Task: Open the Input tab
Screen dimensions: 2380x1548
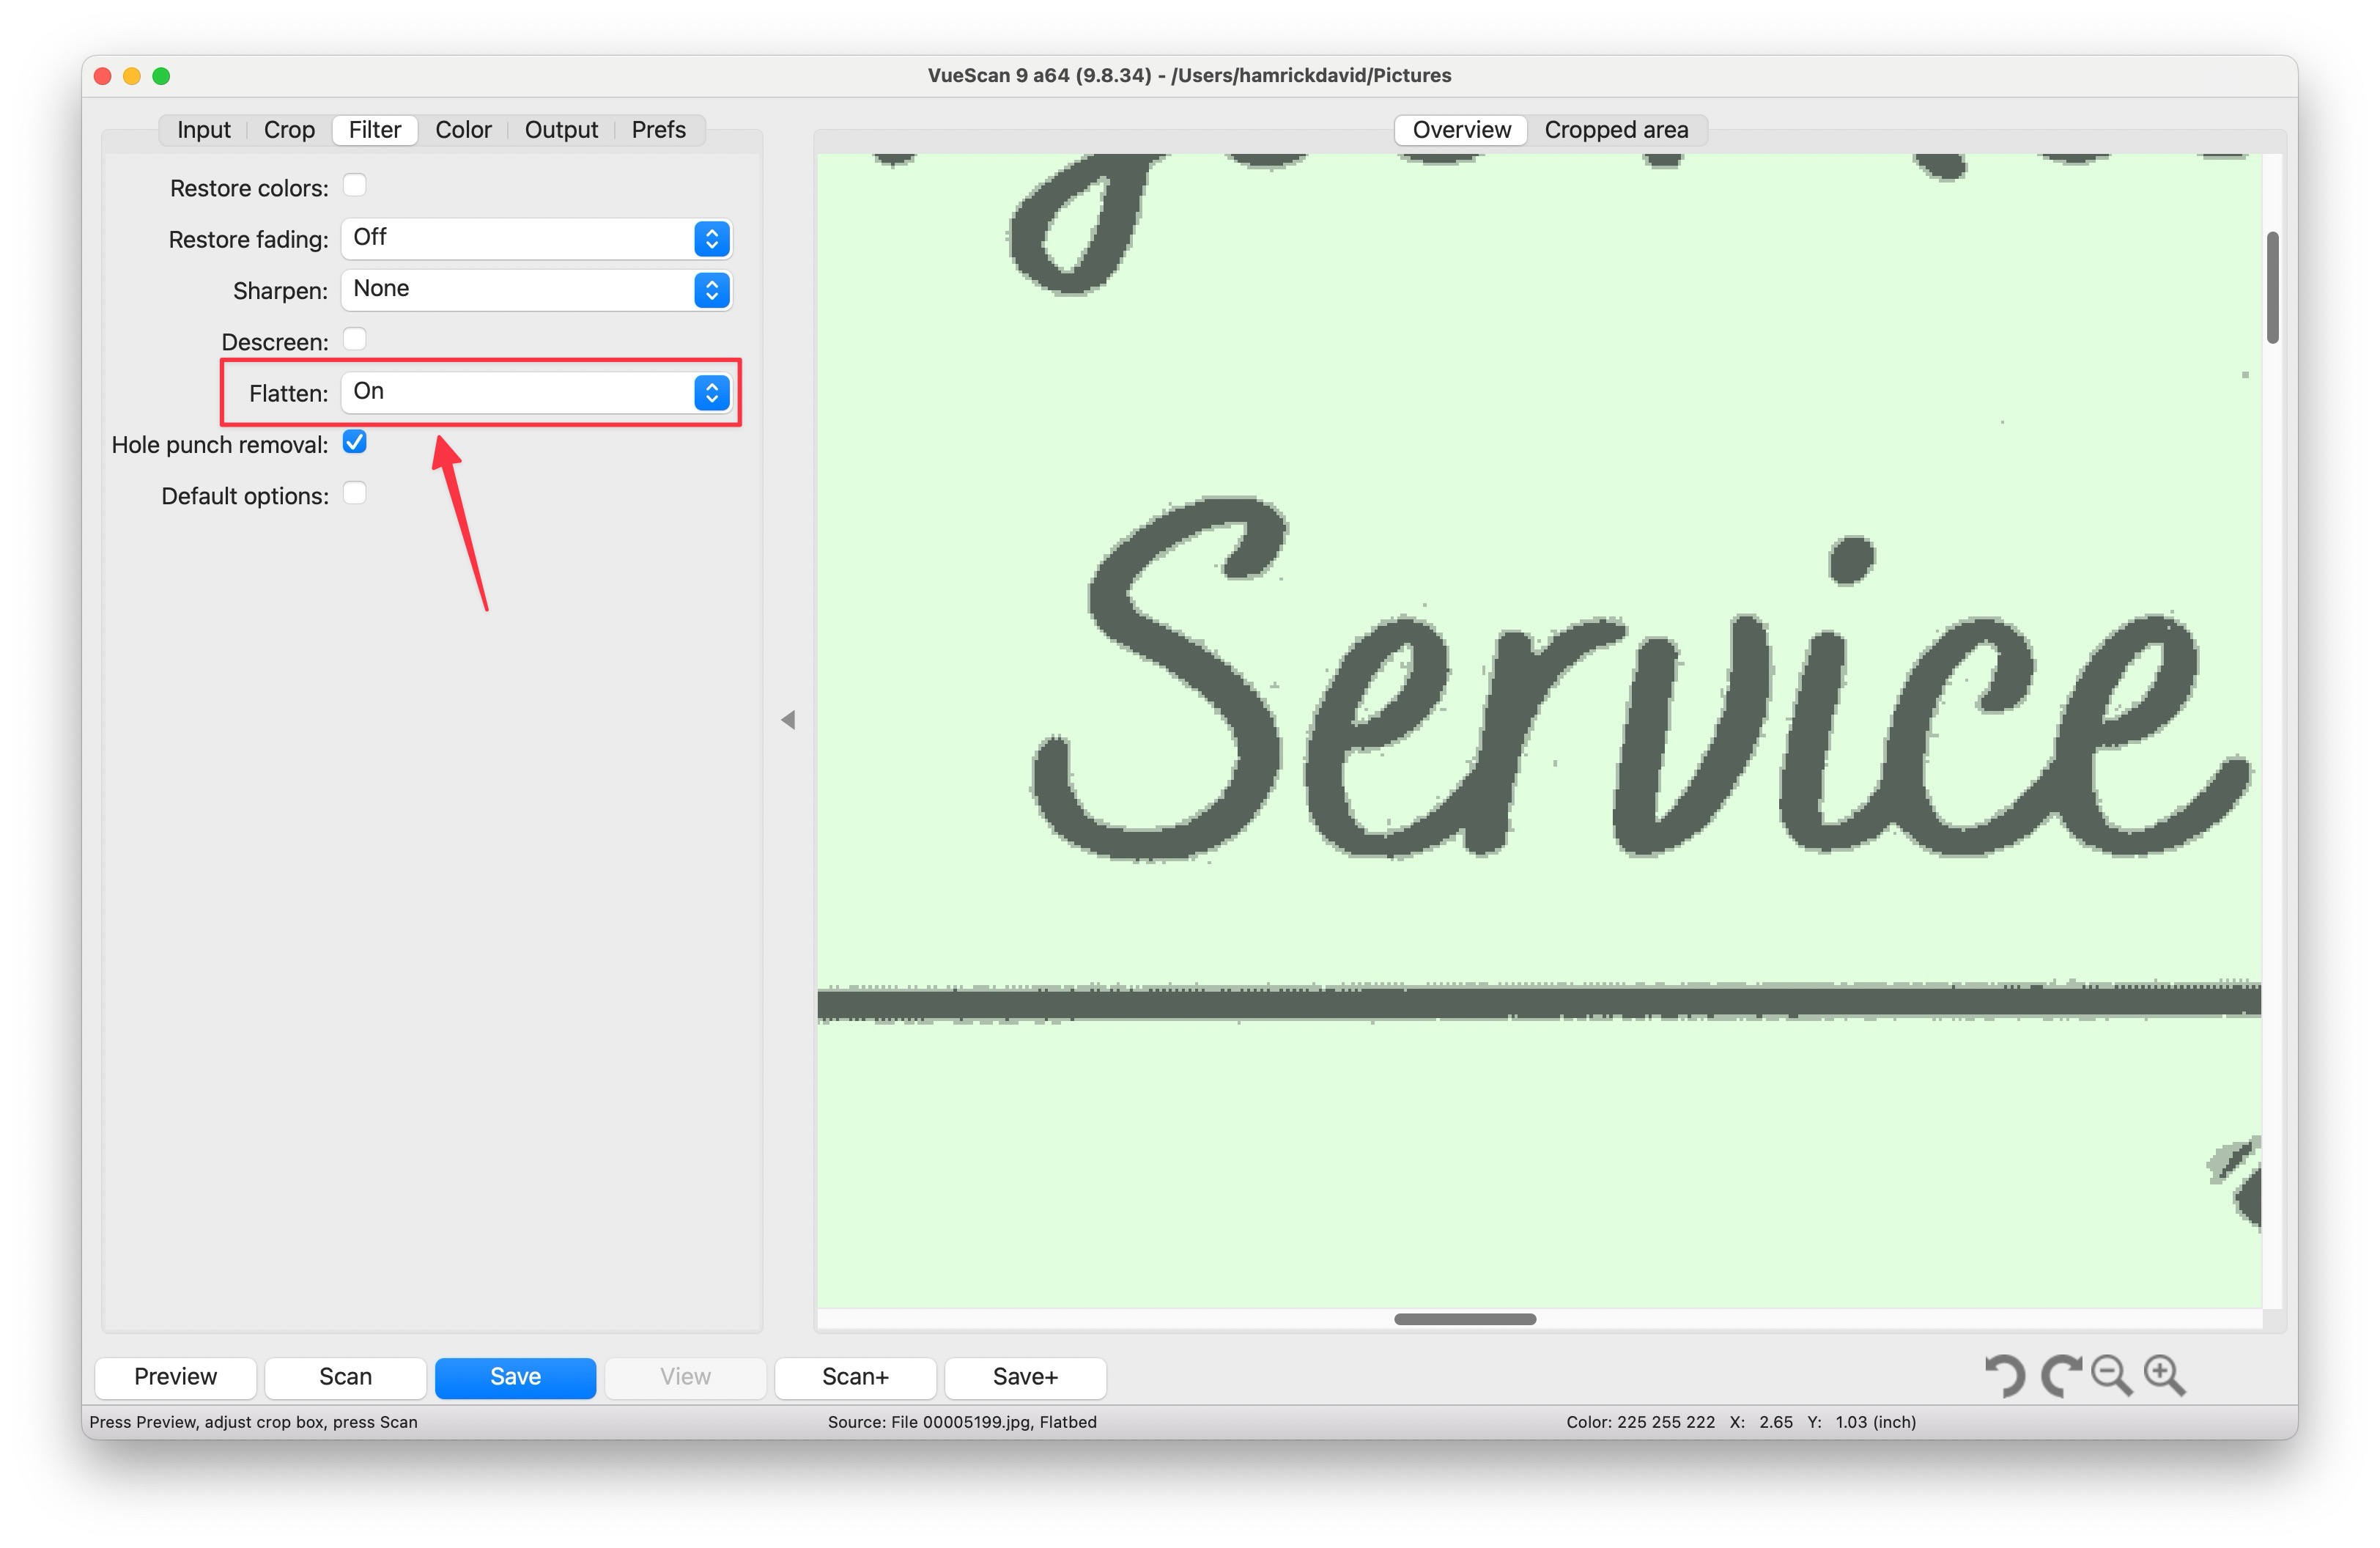Action: tap(203, 129)
